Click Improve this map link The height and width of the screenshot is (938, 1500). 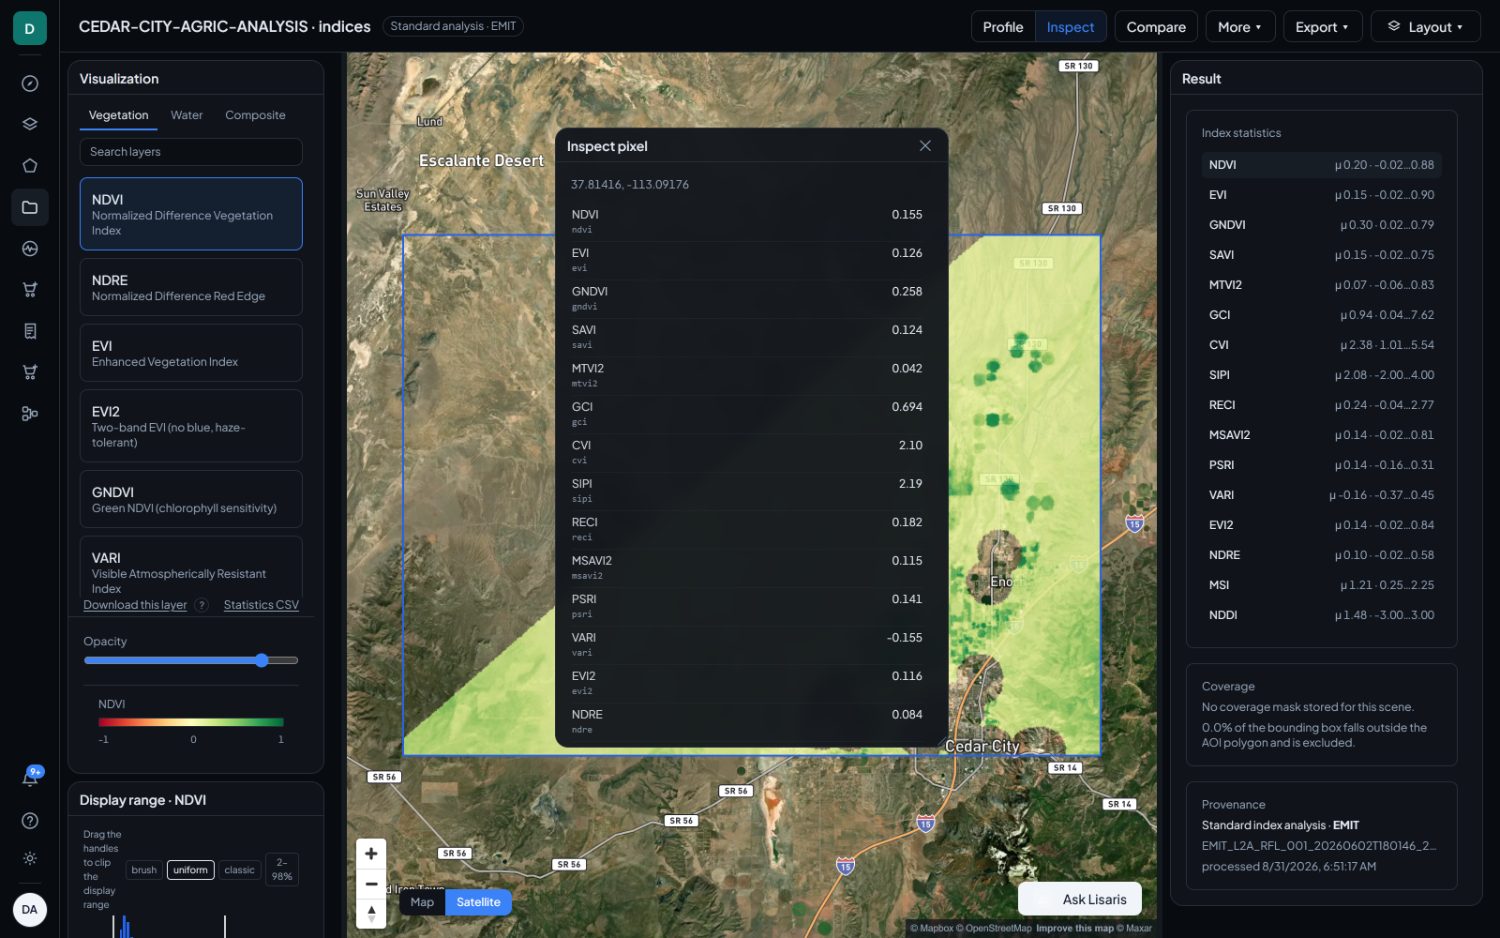click(x=1074, y=928)
